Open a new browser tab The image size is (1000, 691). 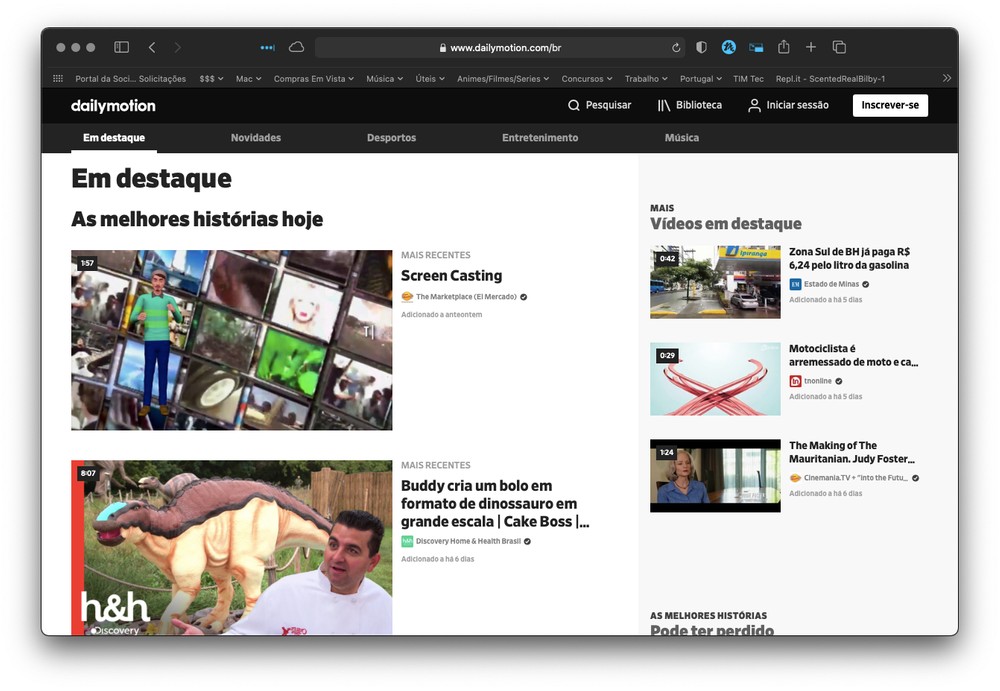pos(811,47)
